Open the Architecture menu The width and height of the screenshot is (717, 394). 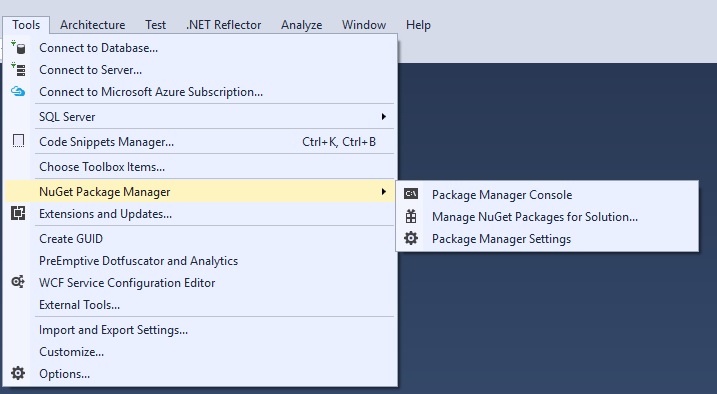click(x=92, y=25)
